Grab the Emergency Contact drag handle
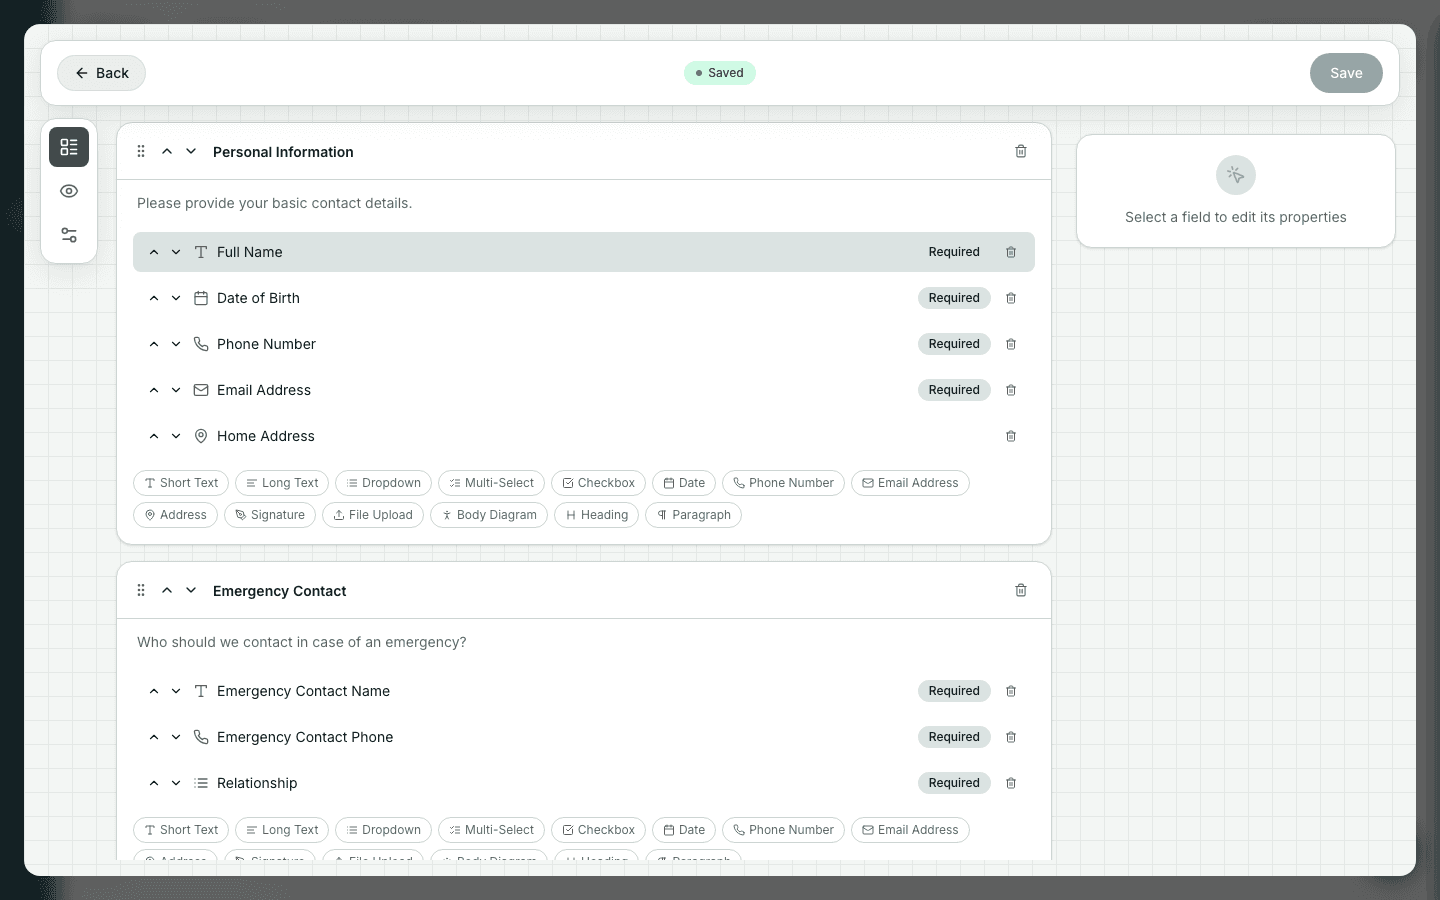The height and width of the screenshot is (900, 1440). pyautogui.click(x=141, y=590)
